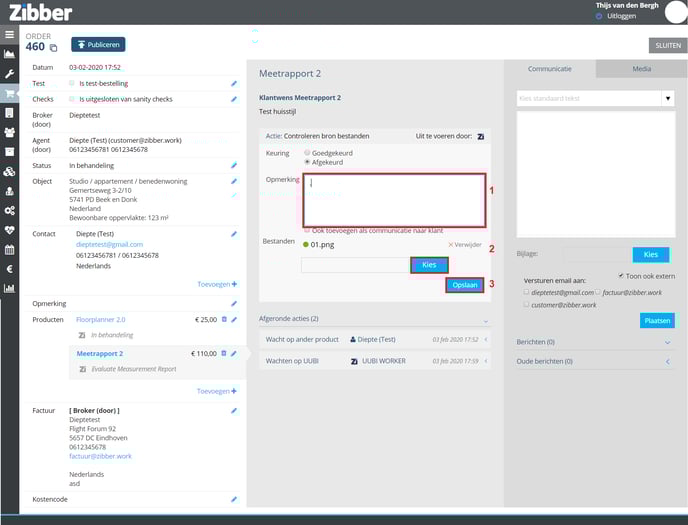Select the Communicatie tab

click(549, 69)
